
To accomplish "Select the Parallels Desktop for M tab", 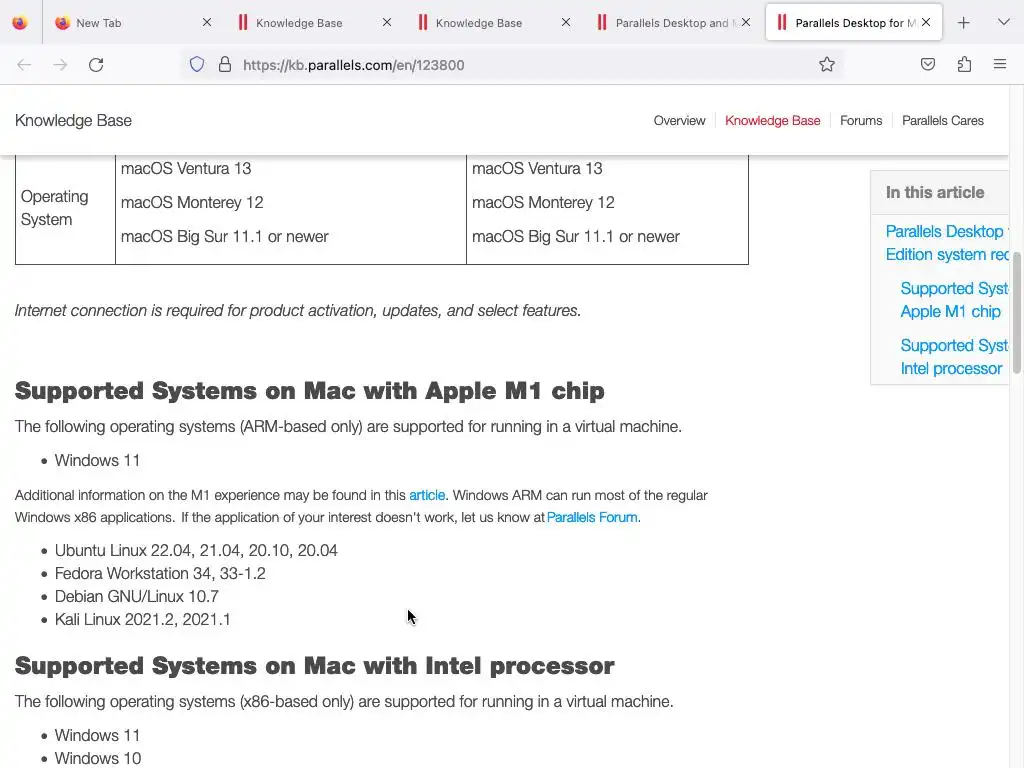I will point(854,23).
